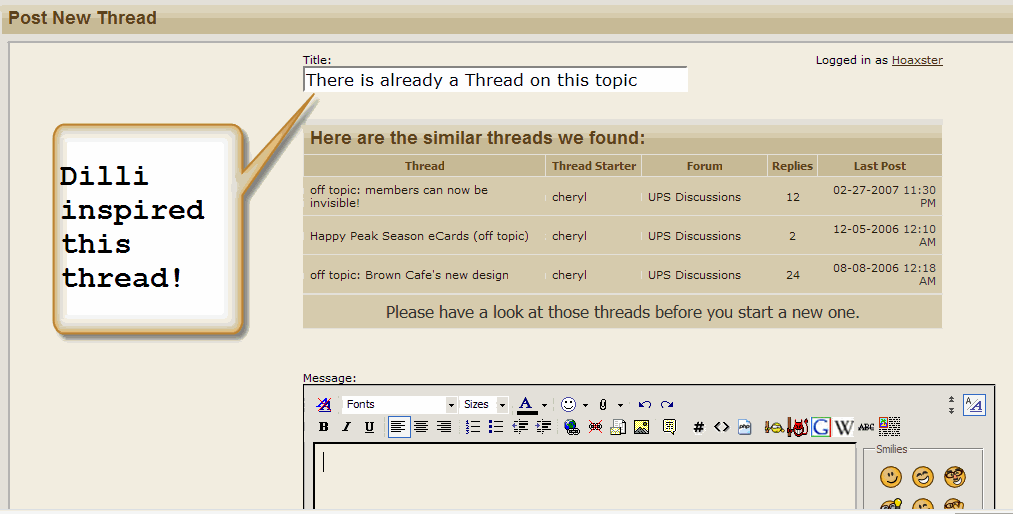
Task: Increase editor height with down arrow
Action: point(951,410)
